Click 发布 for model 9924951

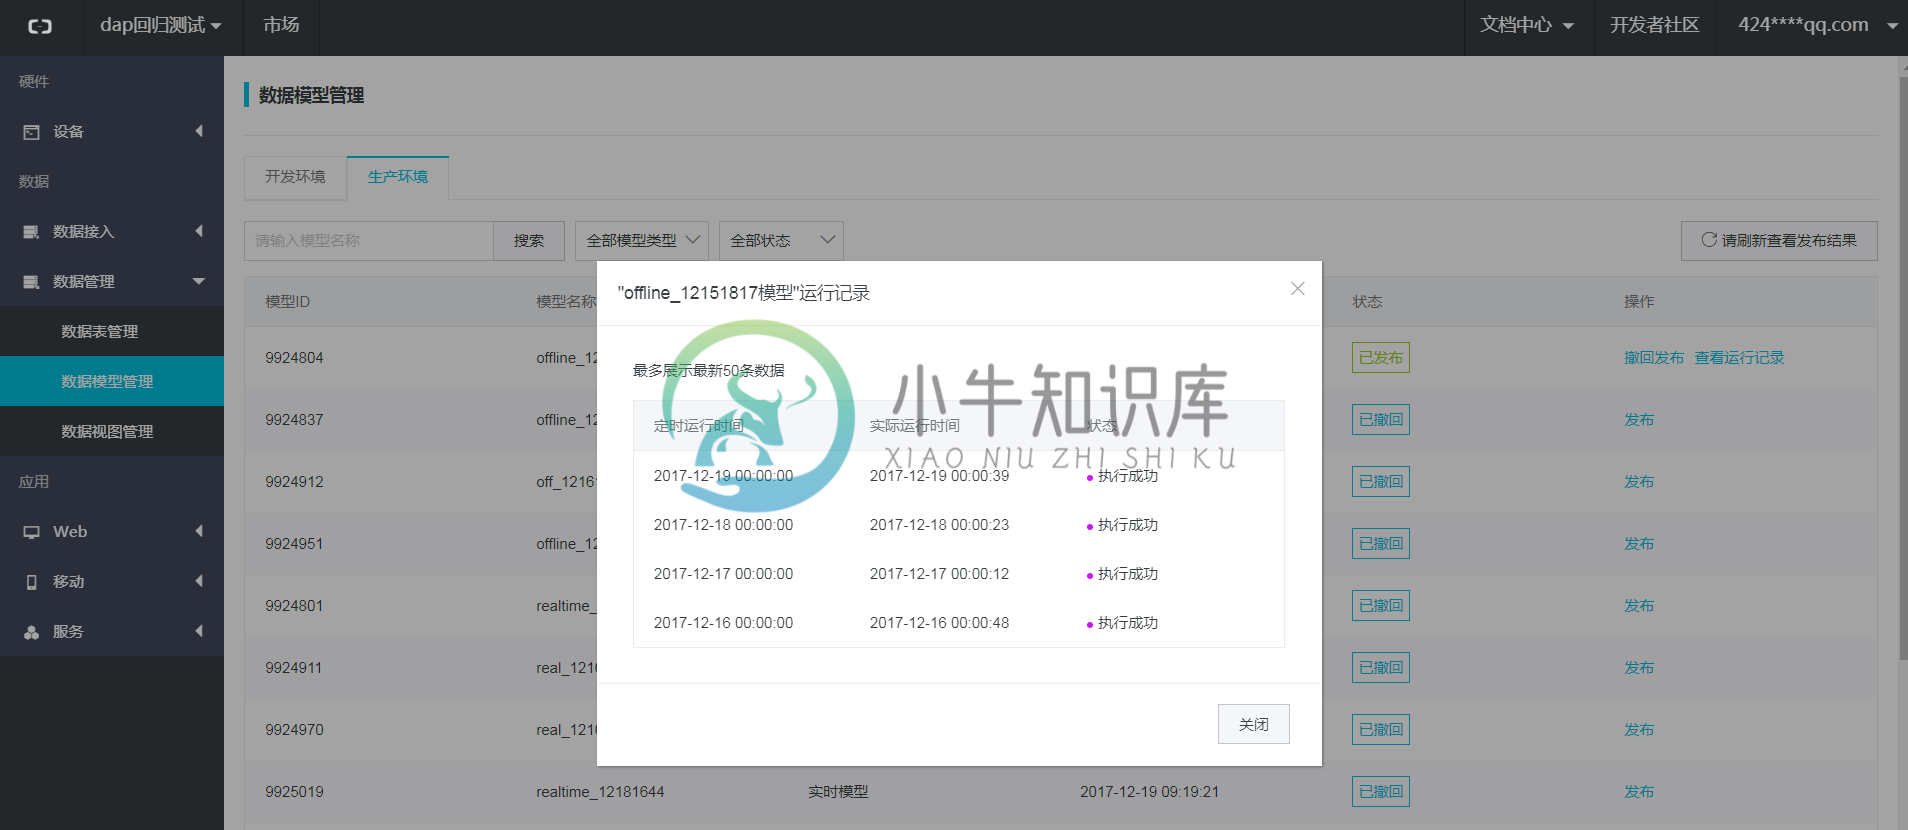1639,544
